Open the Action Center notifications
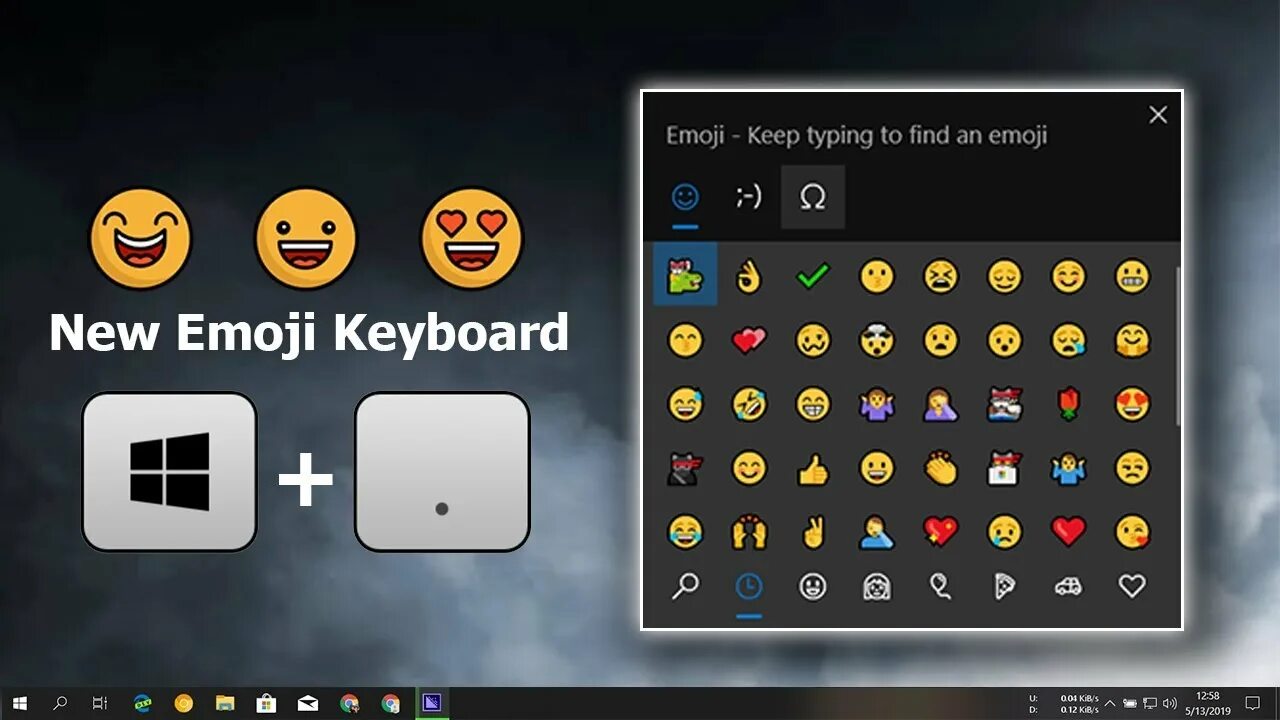 pyautogui.click(x=1253, y=703)
